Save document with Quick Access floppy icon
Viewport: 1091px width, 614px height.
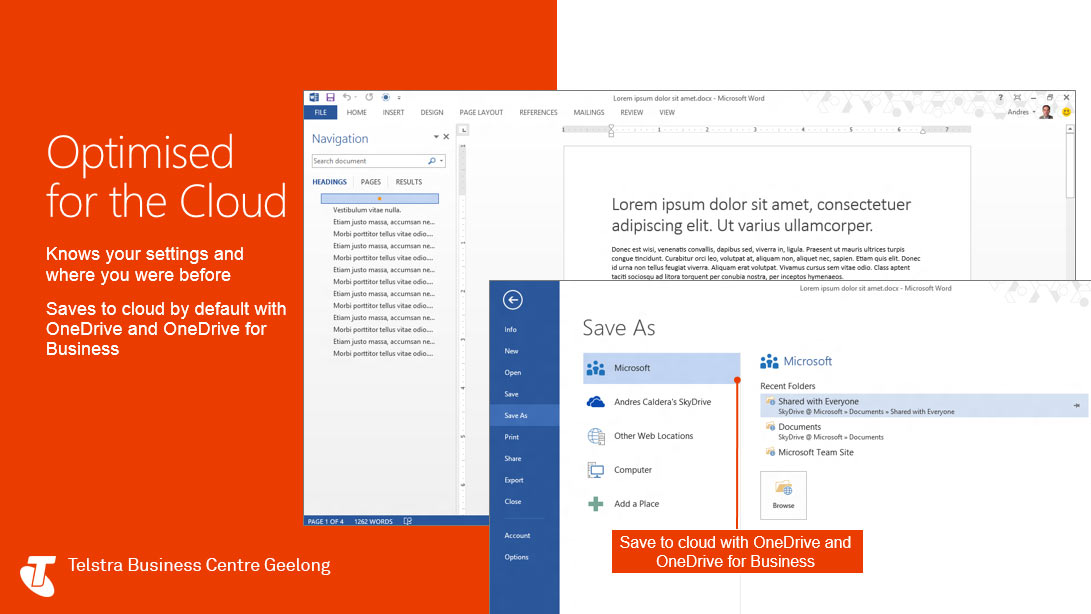point(330,97)
